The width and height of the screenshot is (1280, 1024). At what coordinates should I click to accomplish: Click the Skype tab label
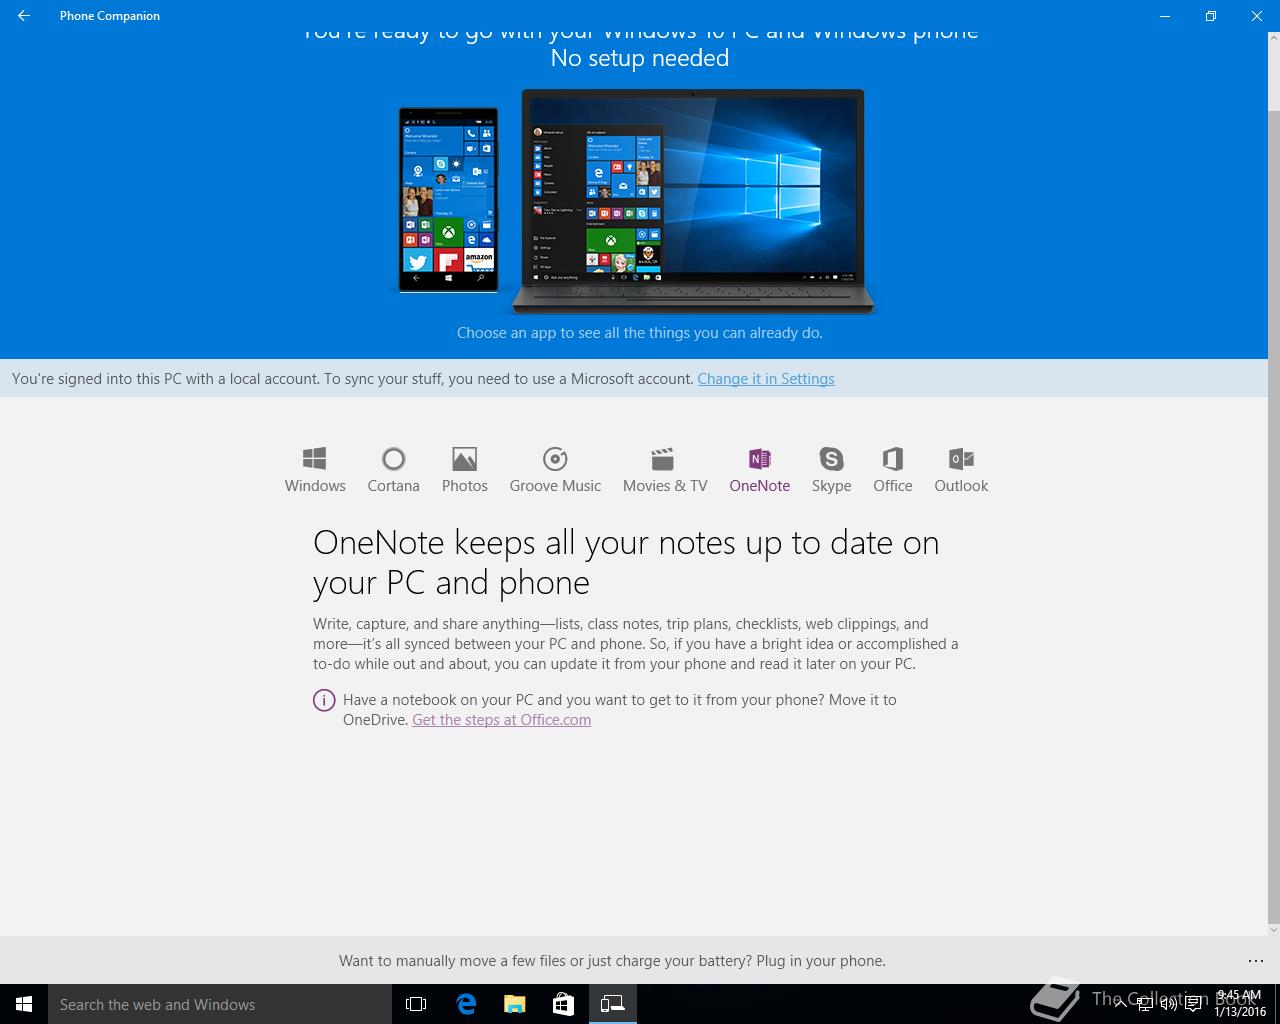(x=831, y=486)
